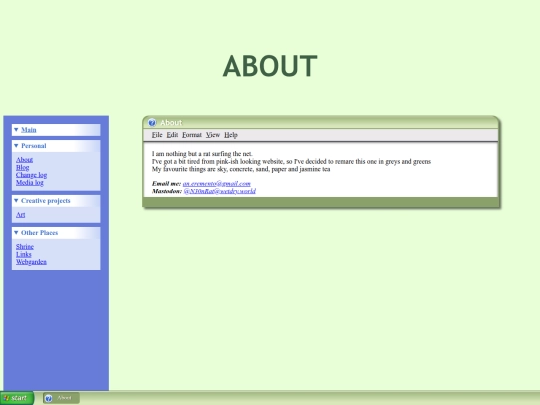Click the large ABOUT page heading
The height and width of the screenshot is (405, 540).
pos(270,66)
